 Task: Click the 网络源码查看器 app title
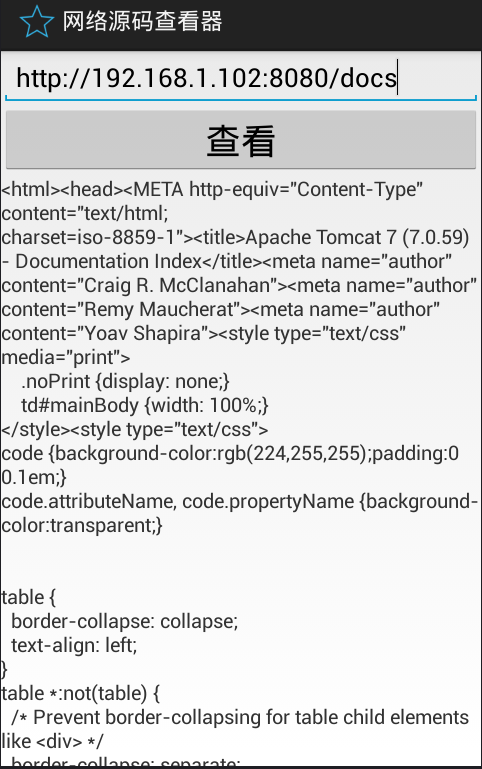pyautogui.click(x=142, y=22)
